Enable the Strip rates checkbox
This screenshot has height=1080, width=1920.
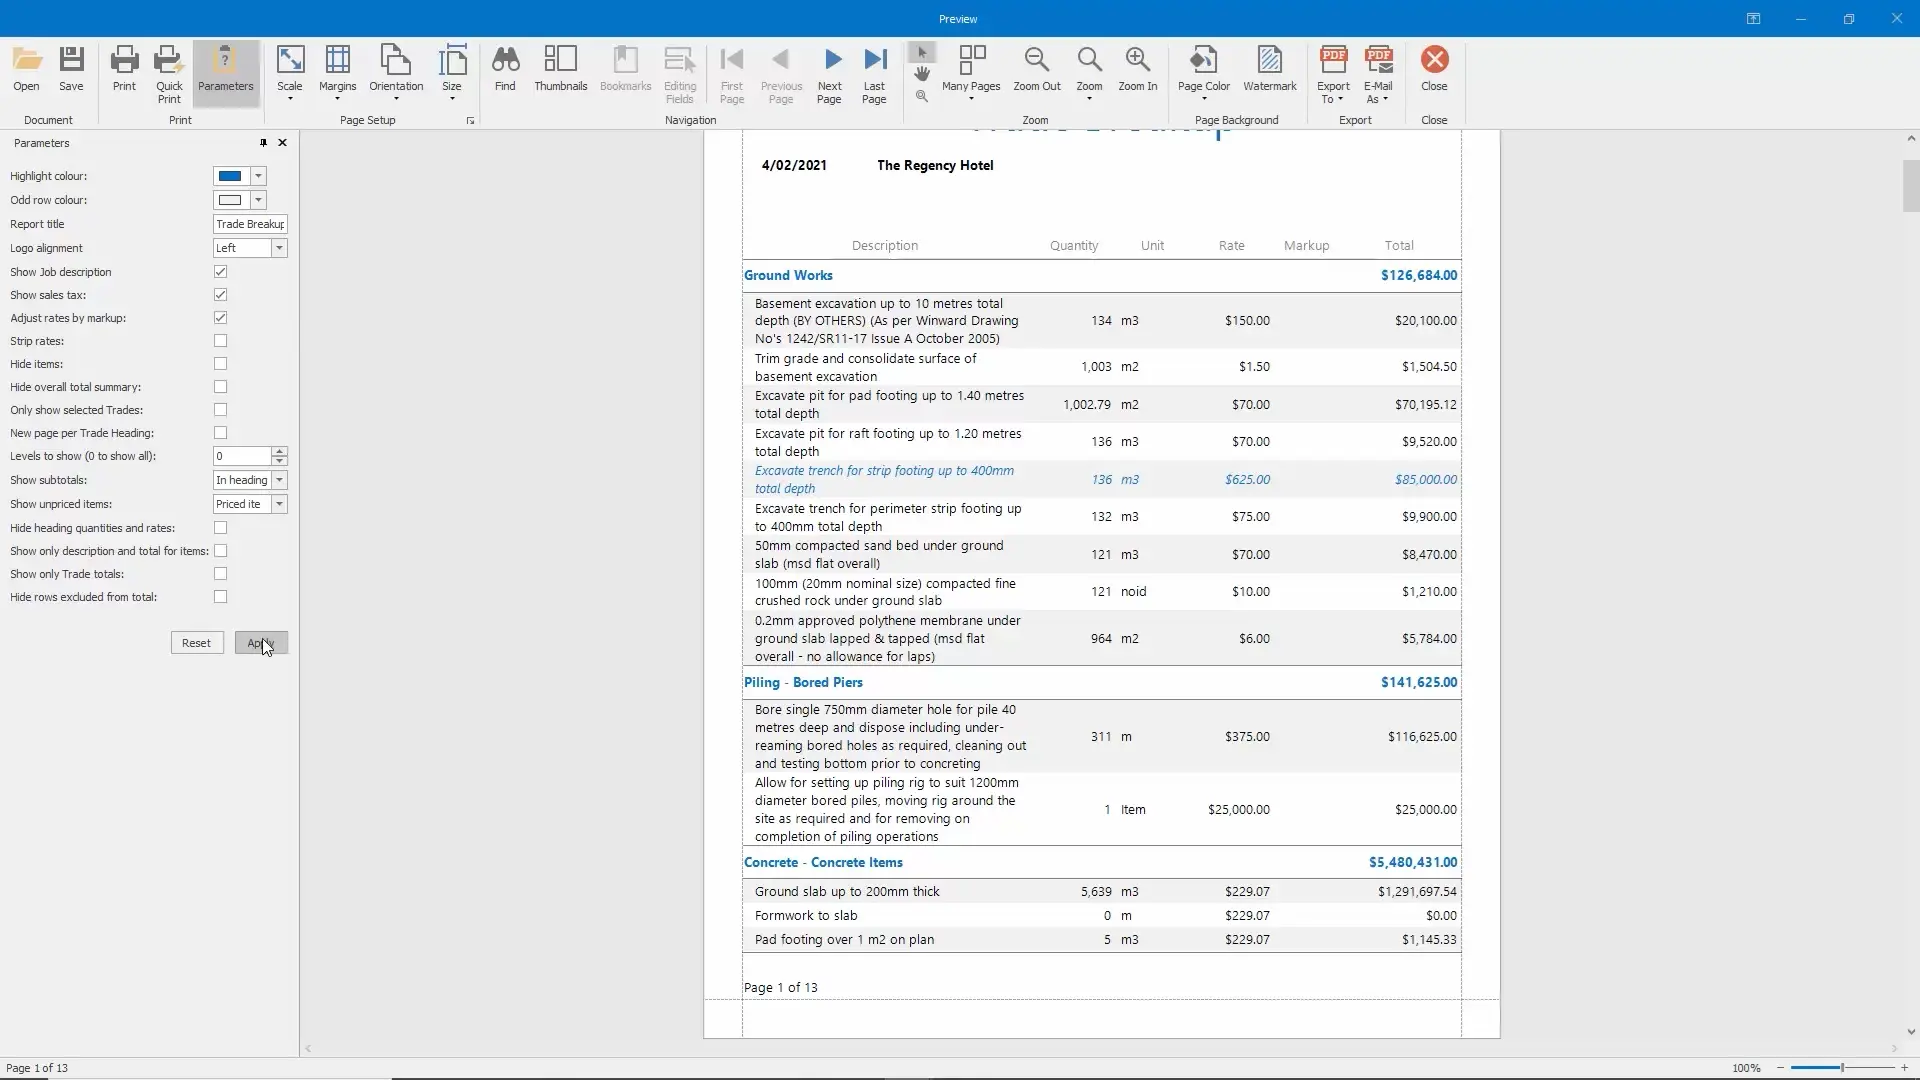pyautogui.click(x=220, y=341)
